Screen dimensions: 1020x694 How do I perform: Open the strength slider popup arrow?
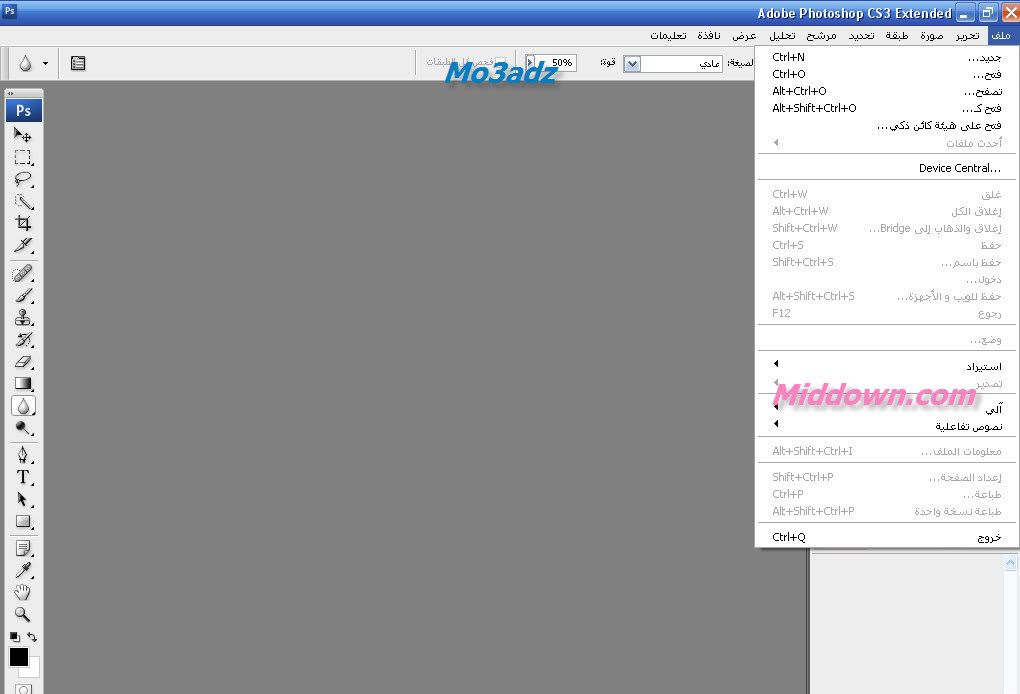[530, 62]
